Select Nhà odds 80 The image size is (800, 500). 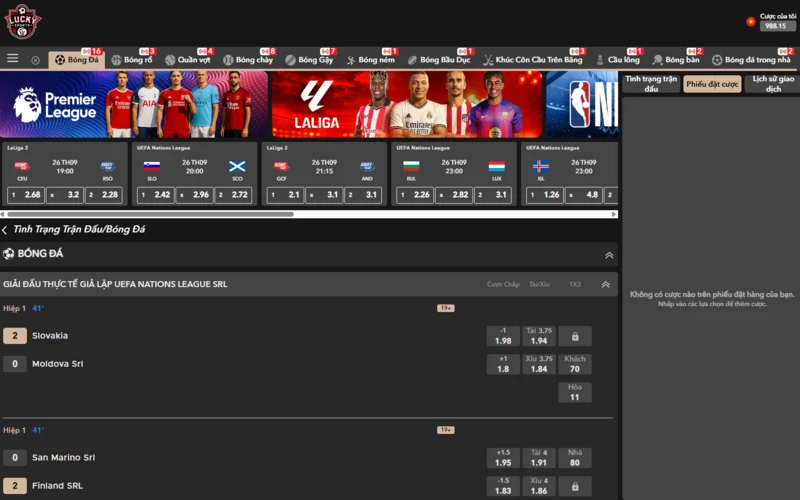pos(575,458)
